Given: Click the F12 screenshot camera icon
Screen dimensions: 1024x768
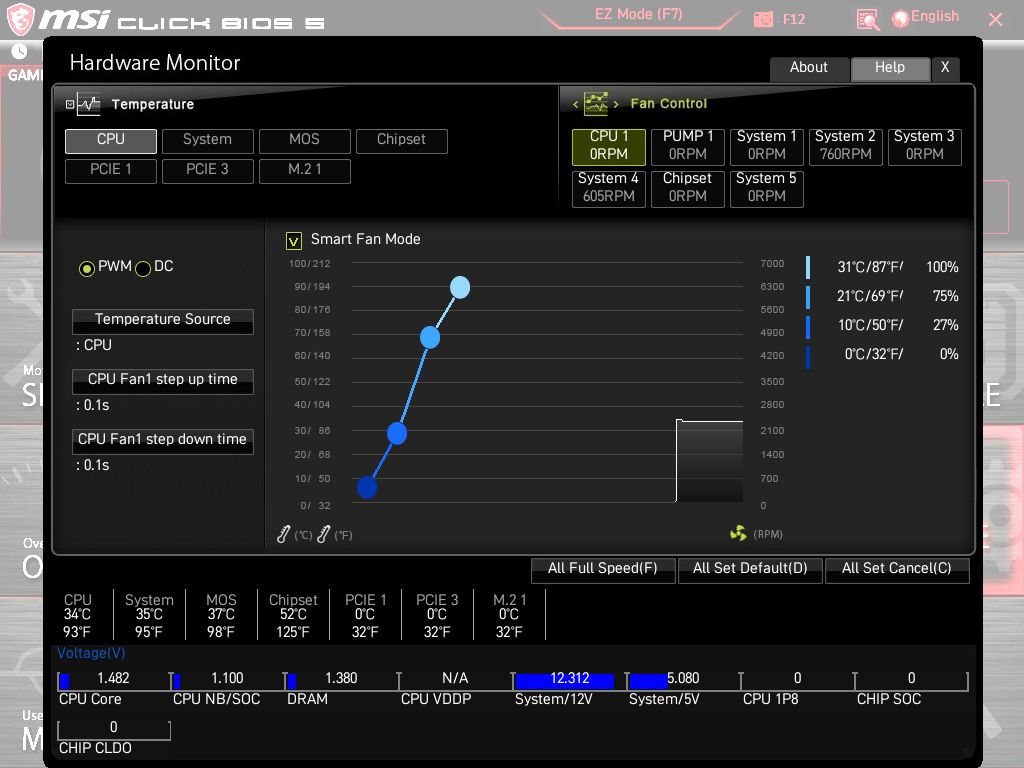Looking at the screenshot, I should tap(763, 20).
